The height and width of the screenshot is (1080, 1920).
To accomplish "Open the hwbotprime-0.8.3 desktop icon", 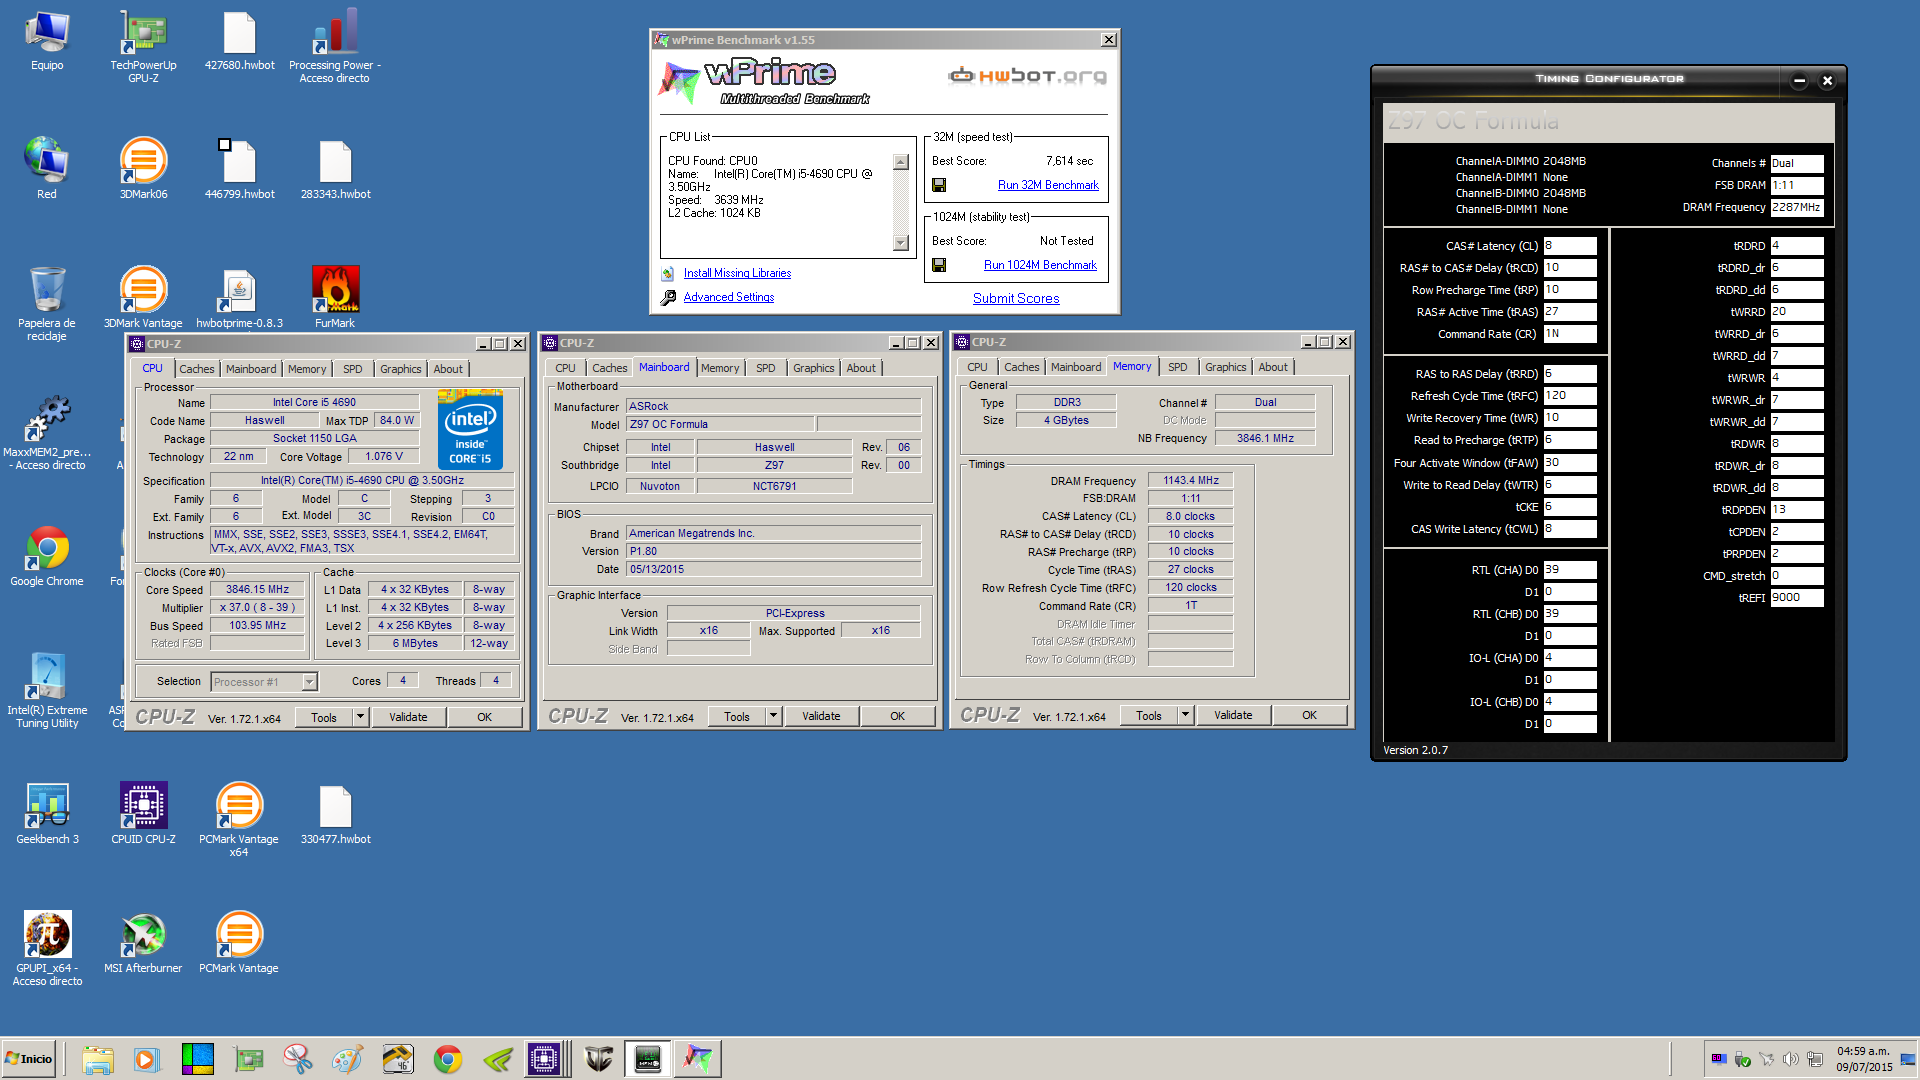I will [x=239, y=296].
